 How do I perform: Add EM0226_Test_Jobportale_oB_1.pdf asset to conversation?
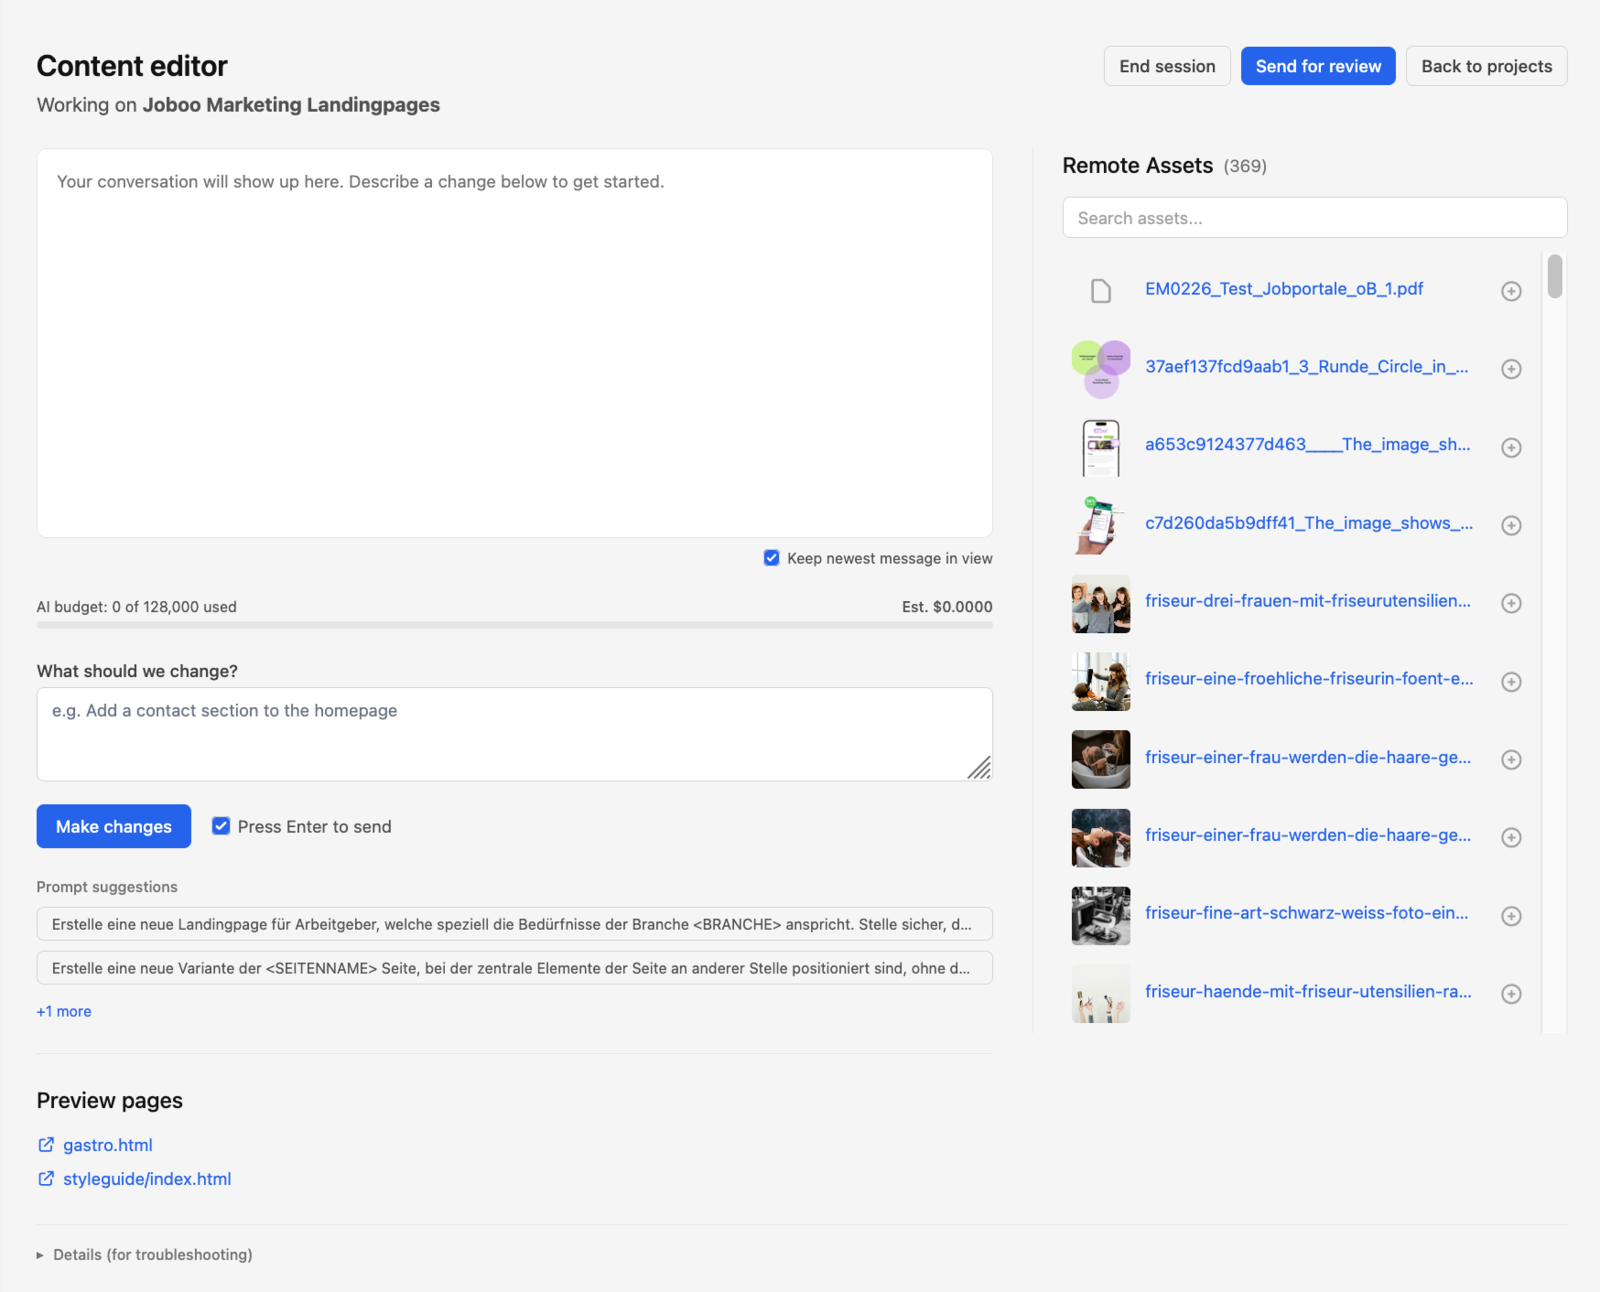[x=1510, y=291]
